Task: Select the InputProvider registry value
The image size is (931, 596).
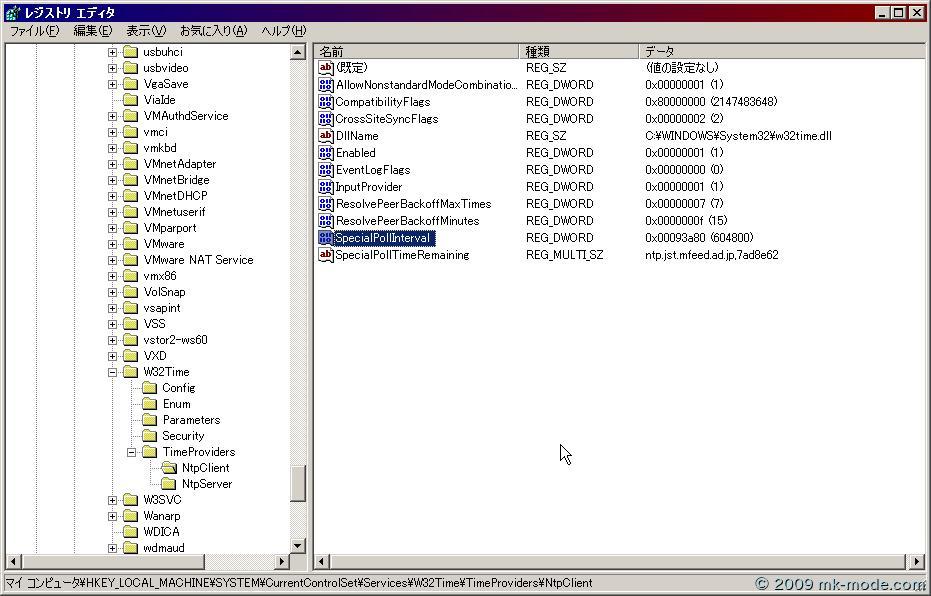Action: (368, 187)
